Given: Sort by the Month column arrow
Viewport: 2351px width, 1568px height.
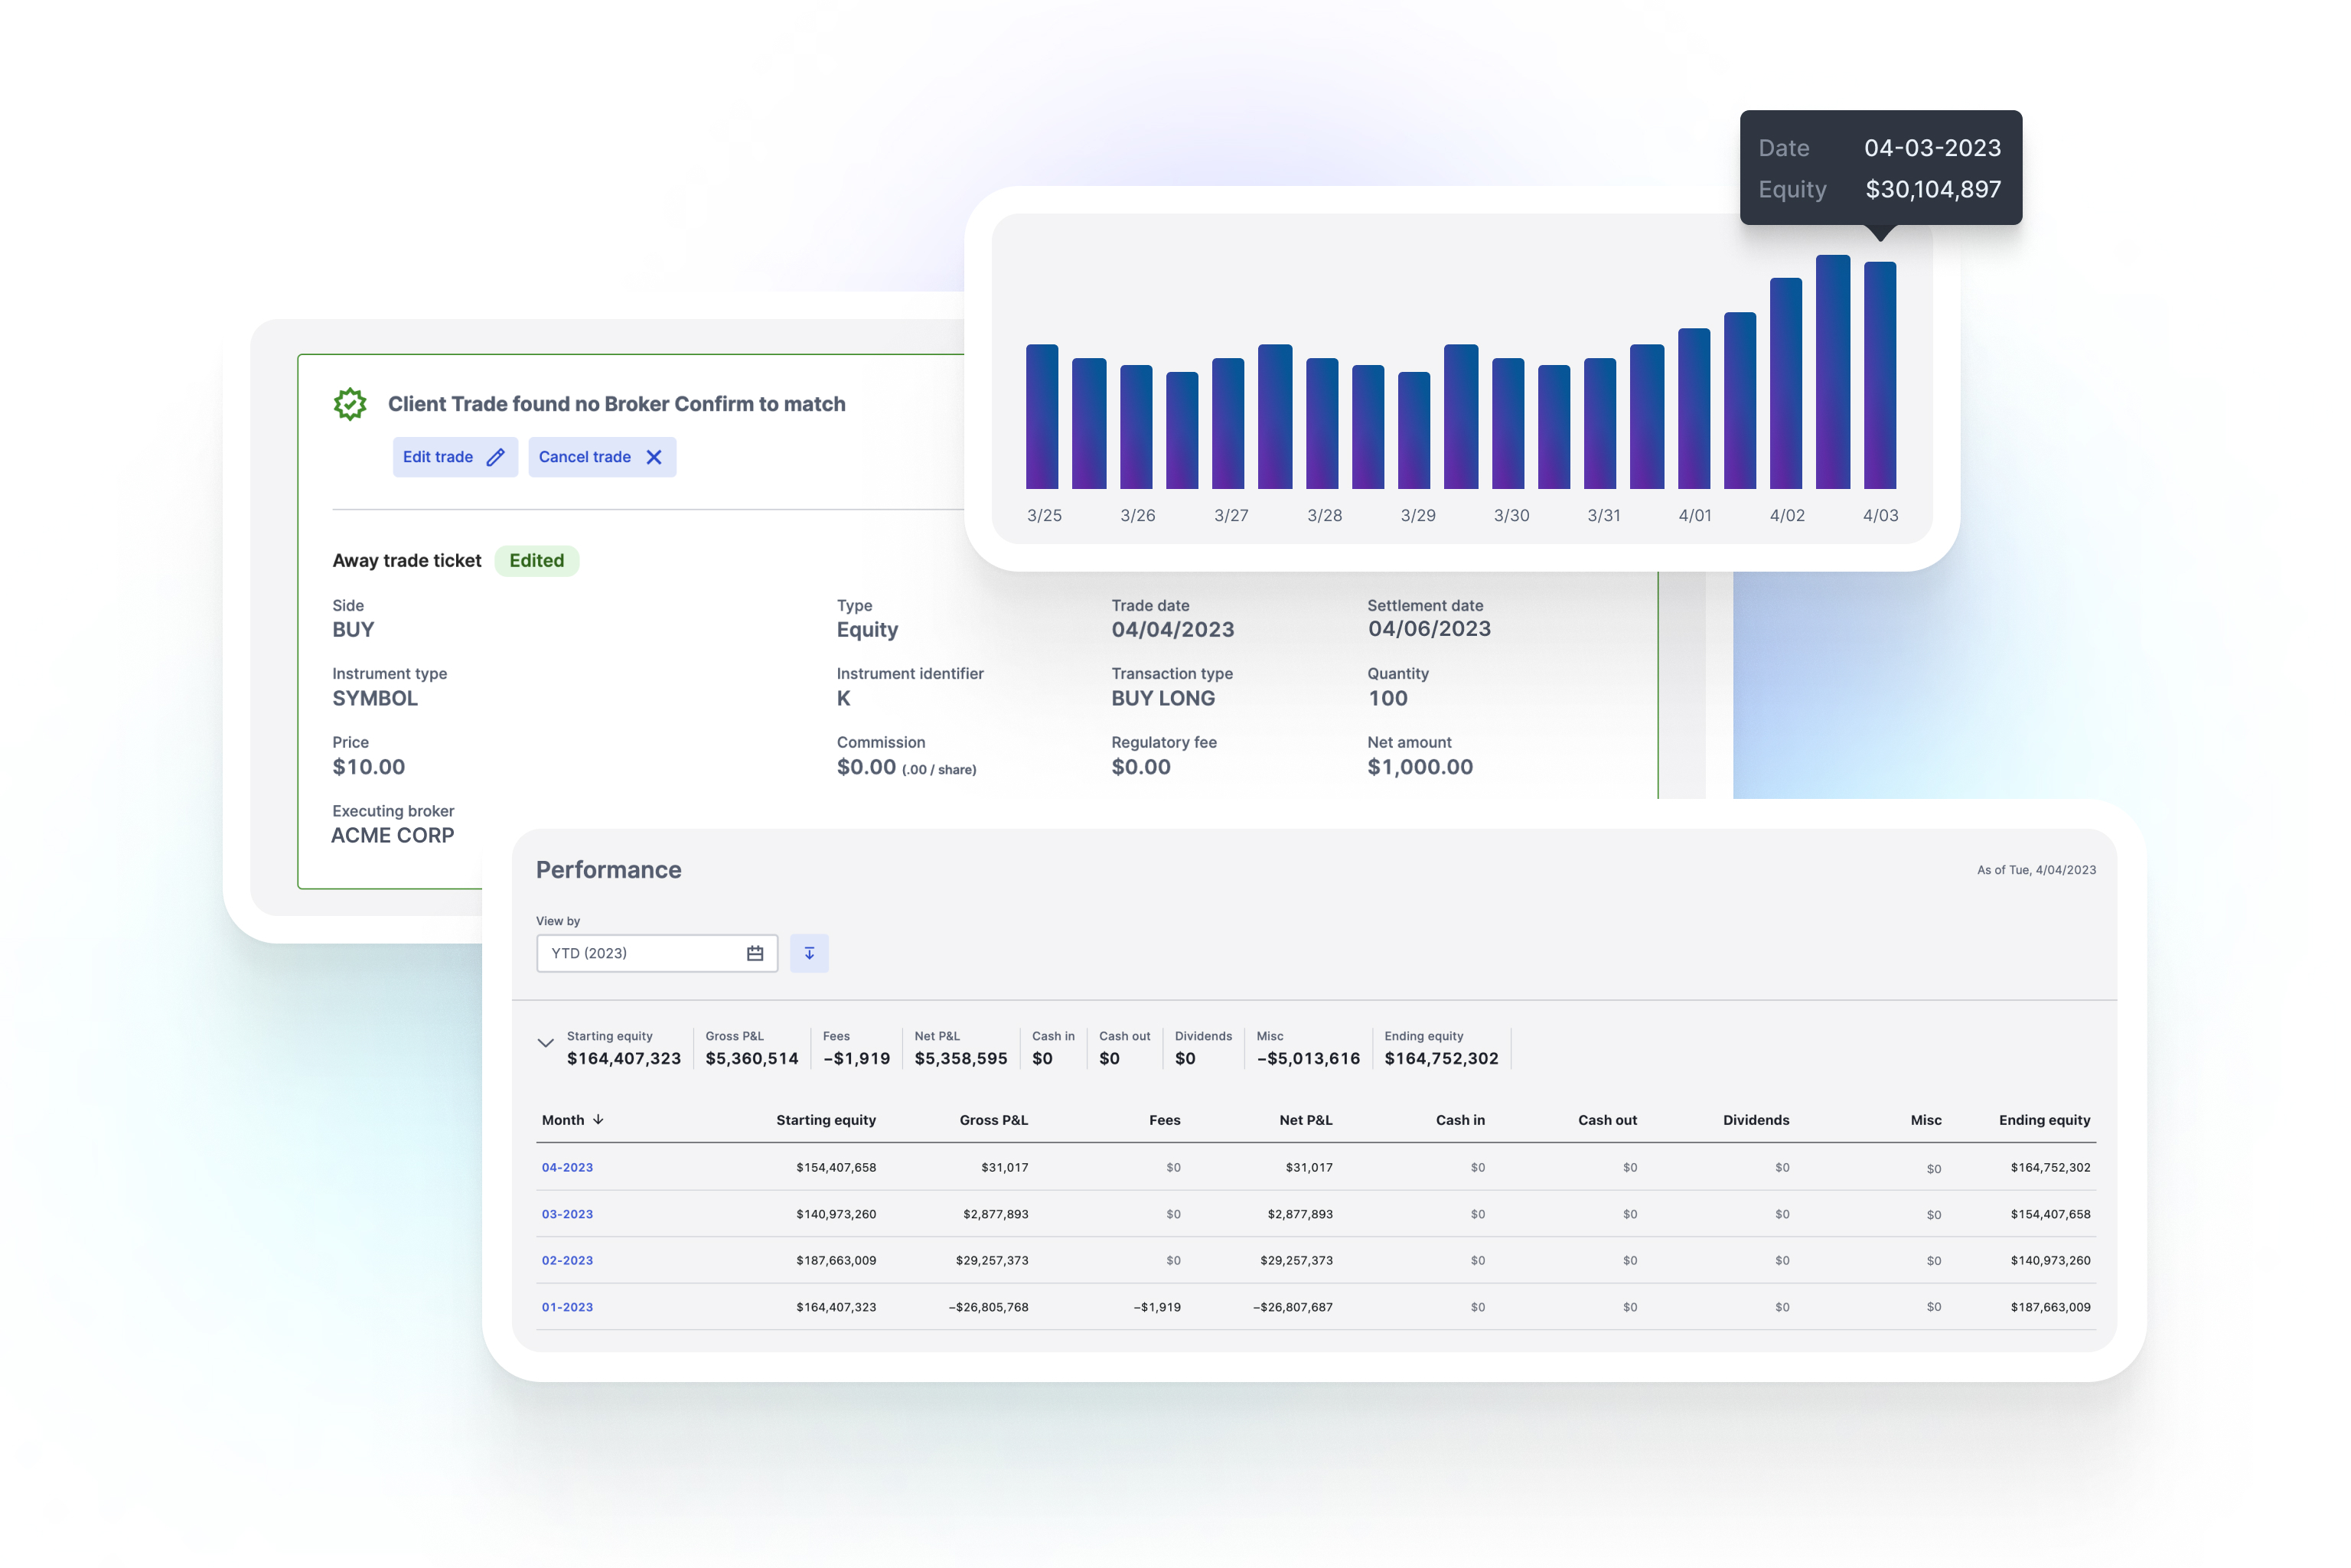Looking at the screenshot, I should click(x=598, y=1120).
